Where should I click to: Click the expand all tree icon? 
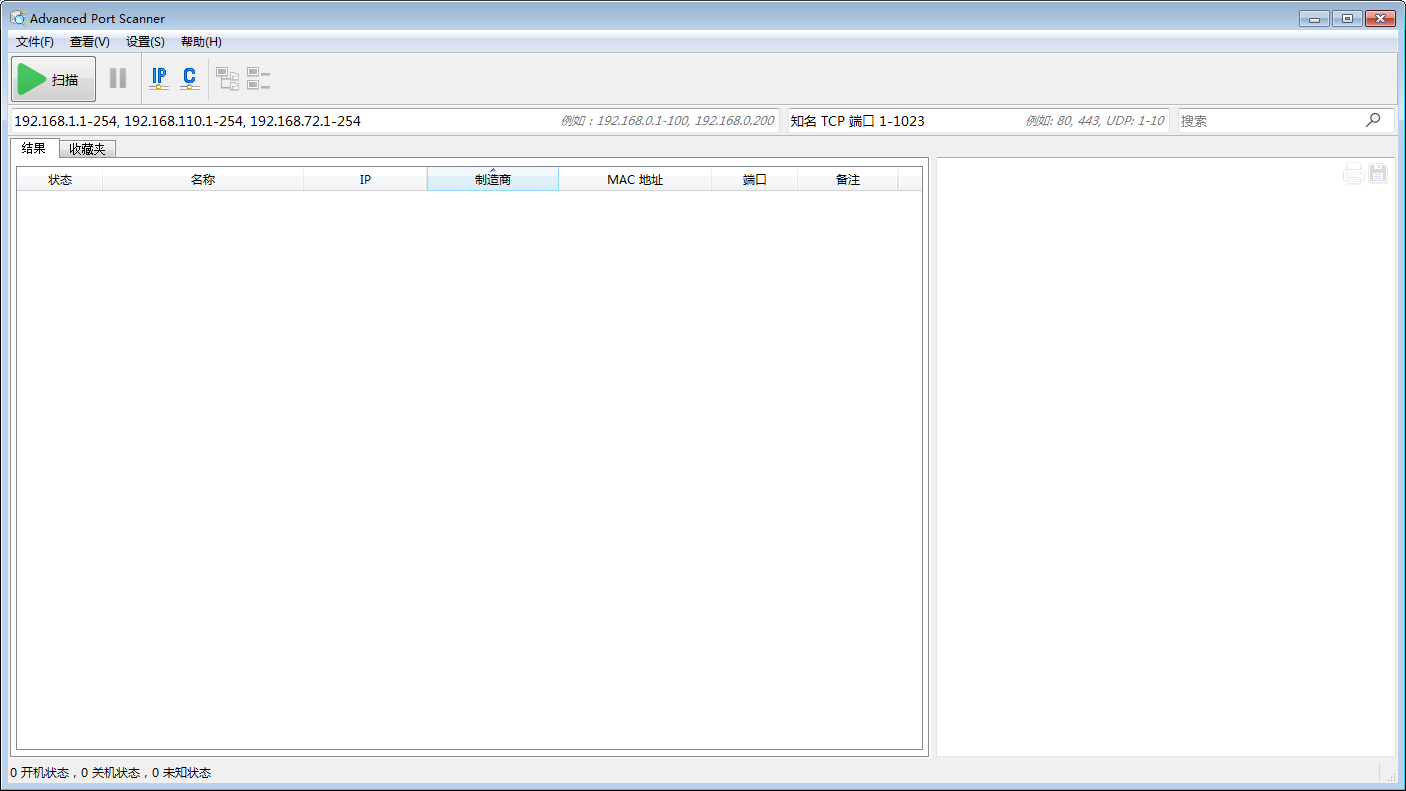click(x=228, y=79)
